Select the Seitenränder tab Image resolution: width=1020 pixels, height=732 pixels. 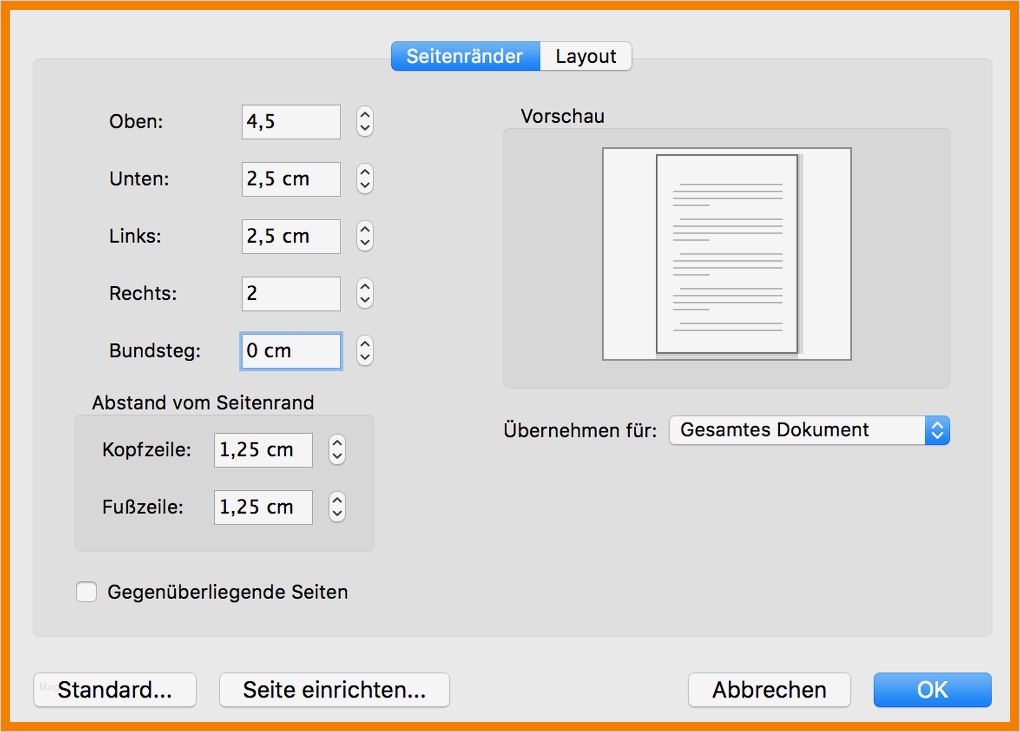pos(465,56)
